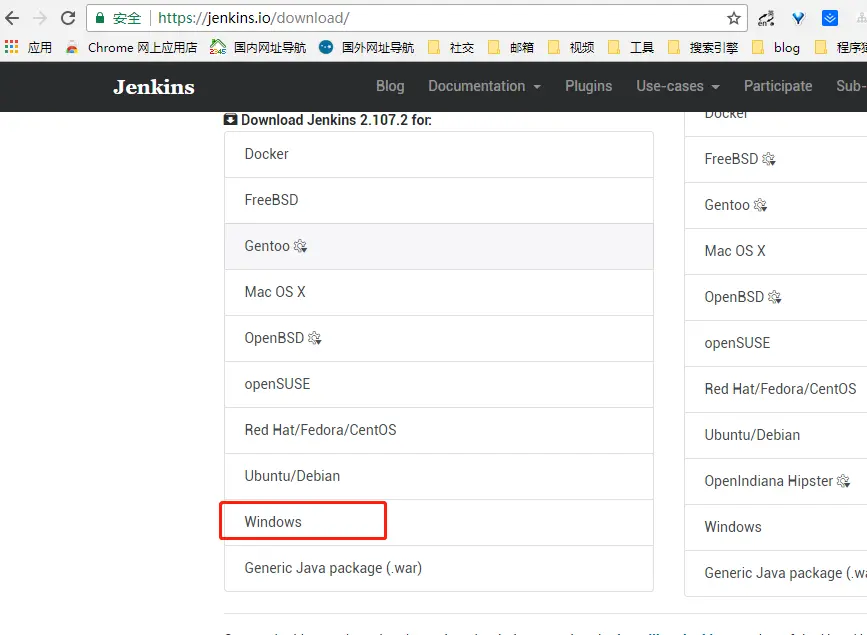
Task: Click the gear beside OpenIndiana Hipster
Action: pyautogui.click(x=843, y=481)
